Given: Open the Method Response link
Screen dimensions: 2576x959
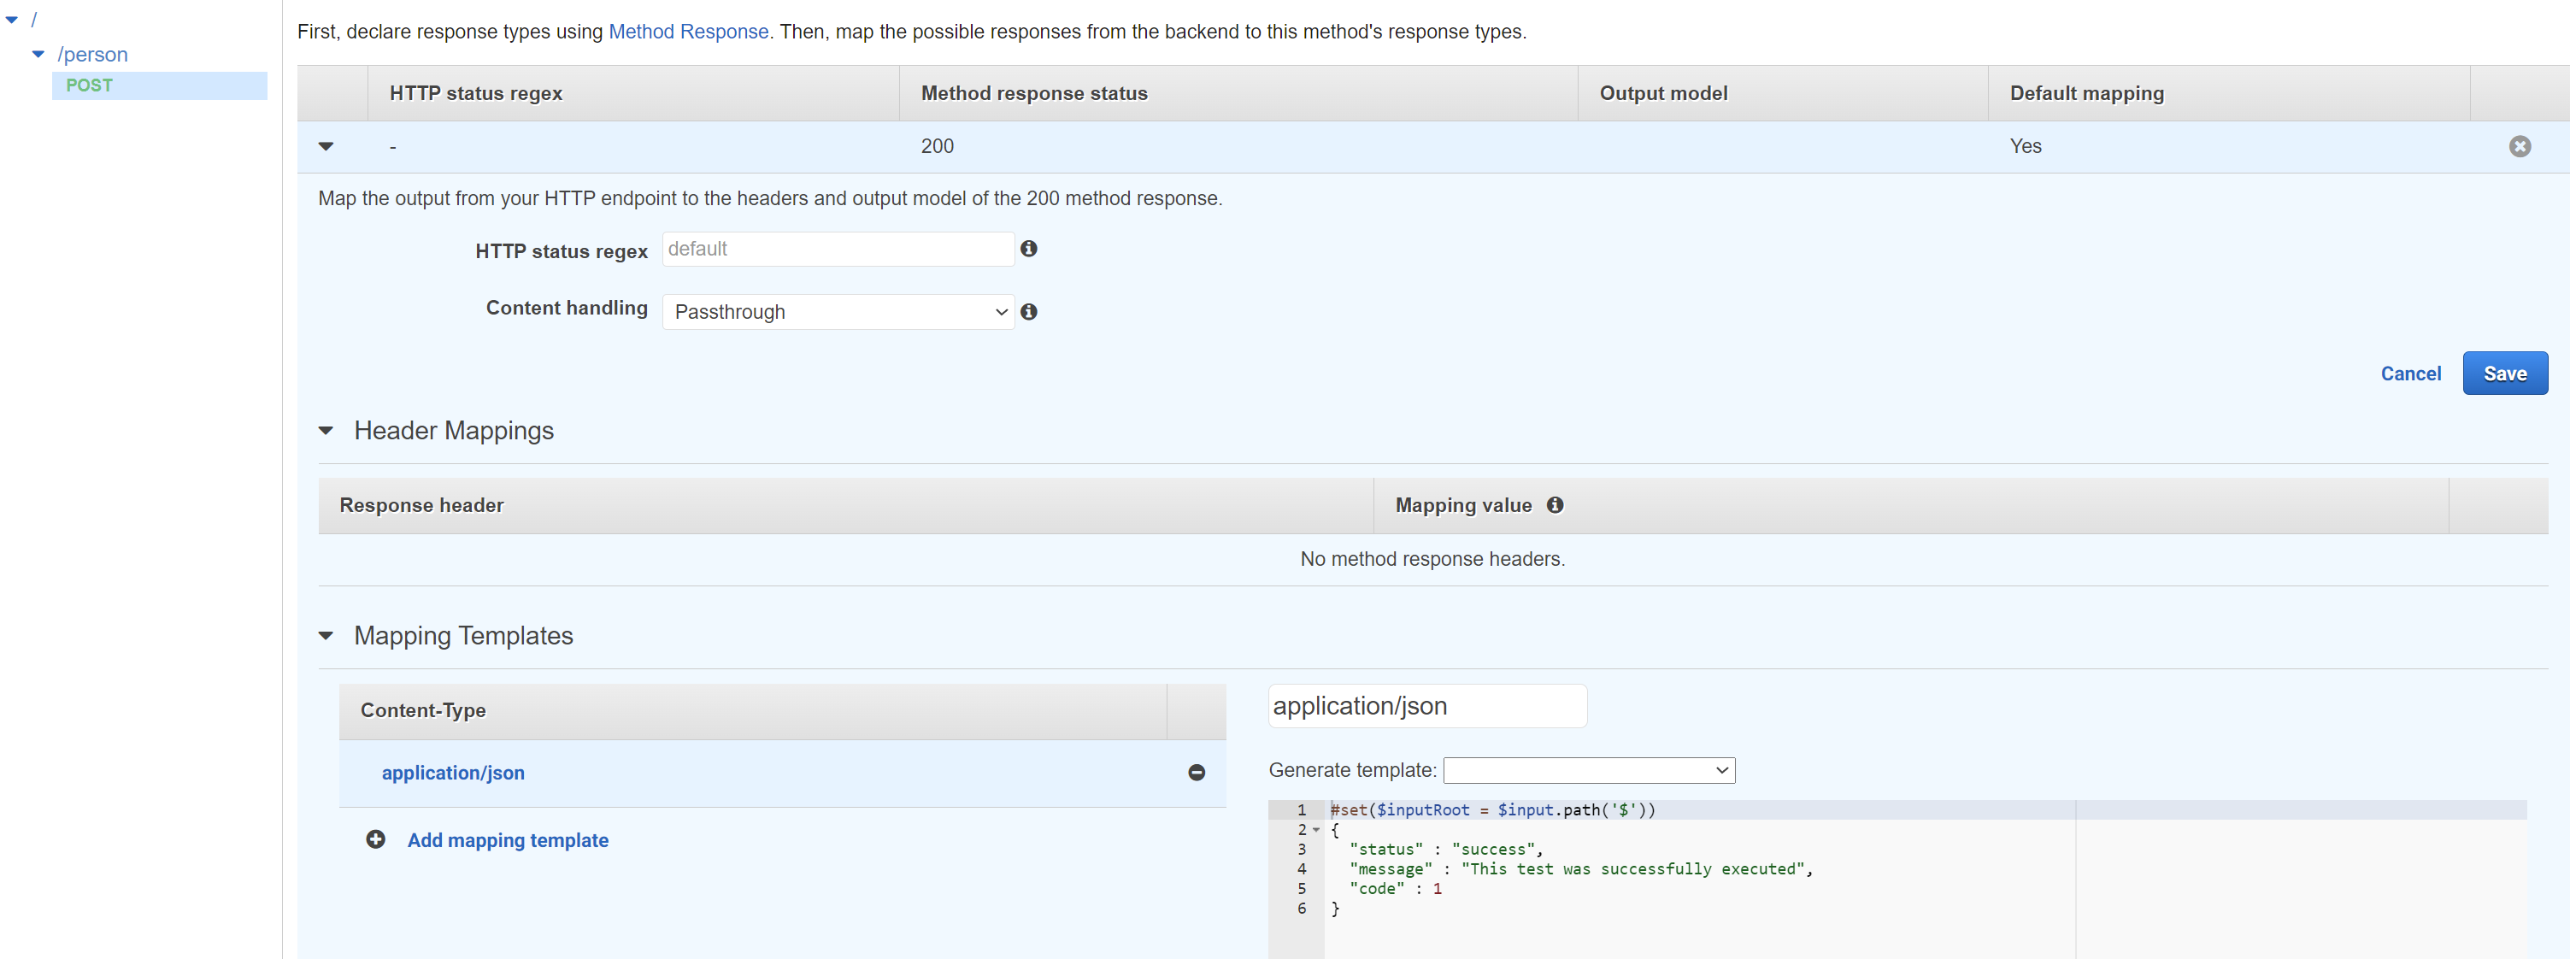Looking at the screenshot, I should coord(689,32).
